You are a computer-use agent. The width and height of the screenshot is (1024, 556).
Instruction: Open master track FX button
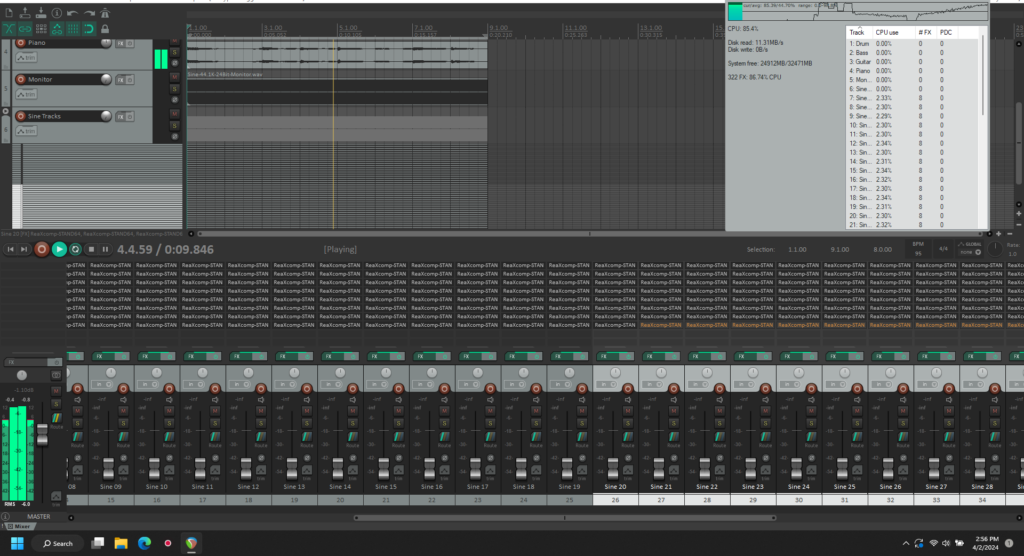(27, 362)
